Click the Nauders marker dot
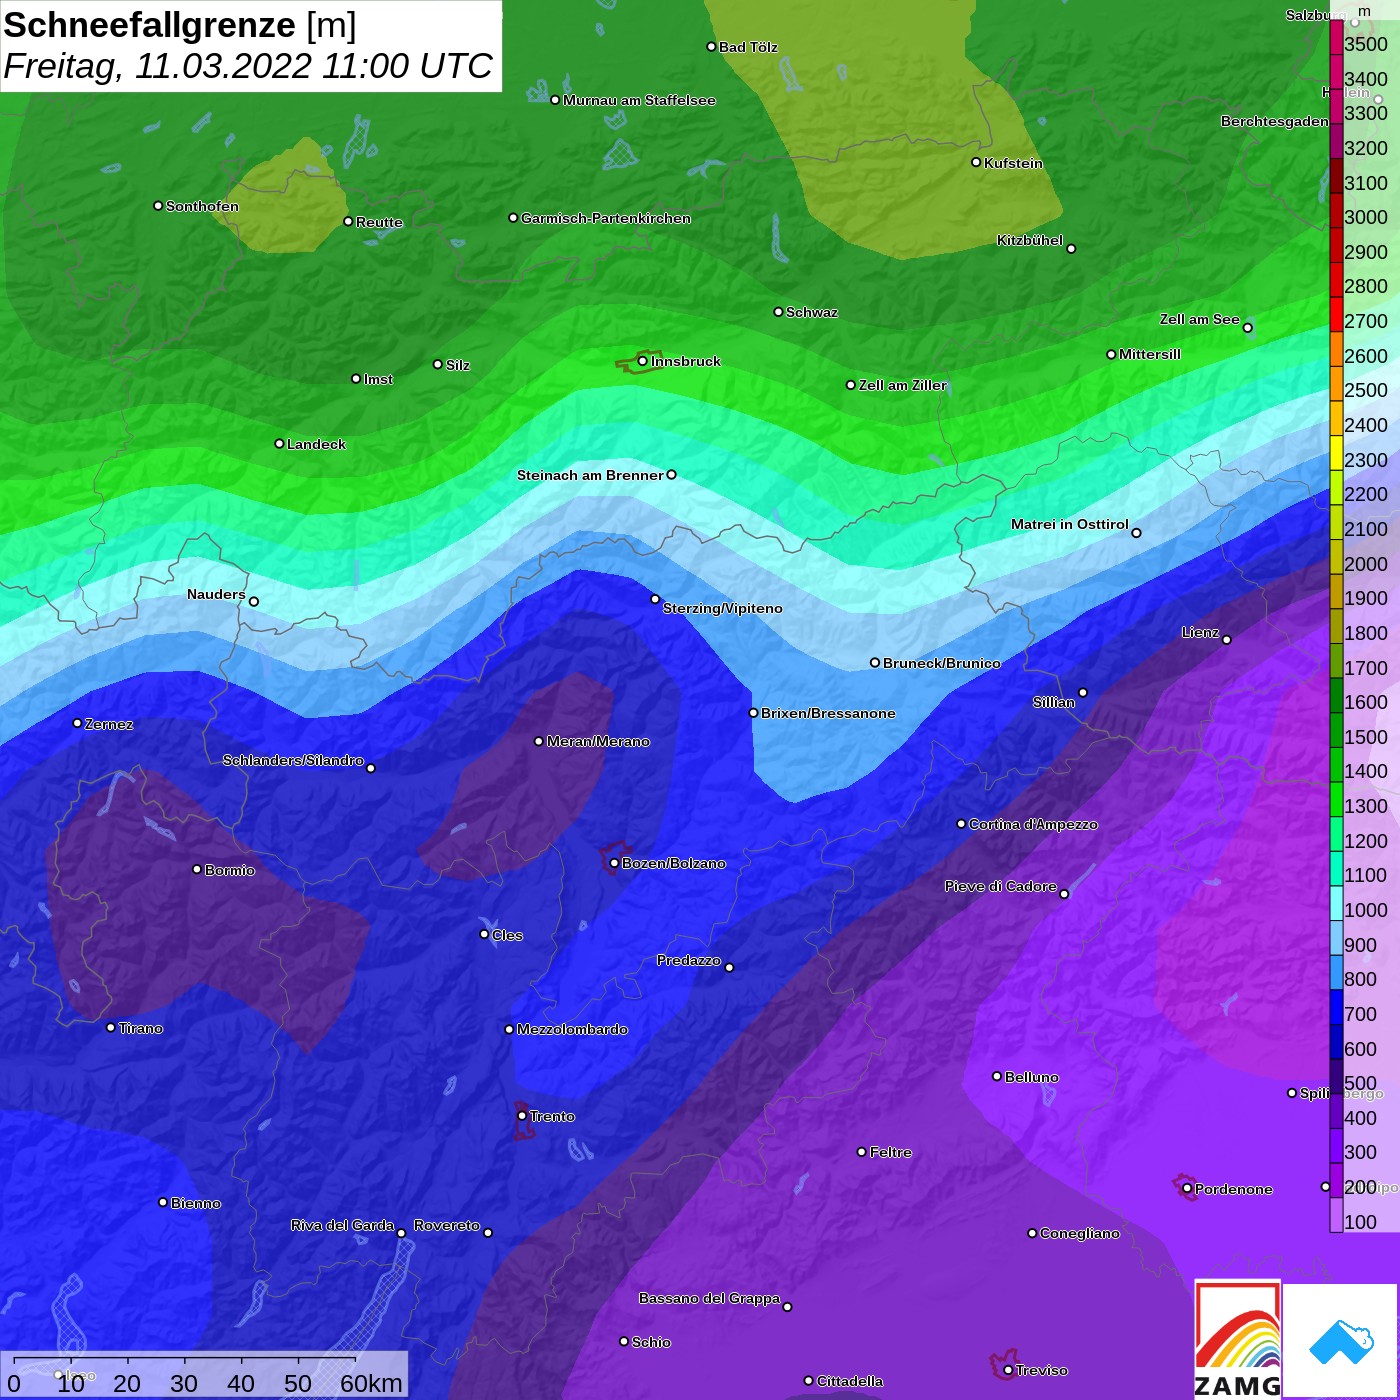 pyautogui.click(x=254, y=602)
